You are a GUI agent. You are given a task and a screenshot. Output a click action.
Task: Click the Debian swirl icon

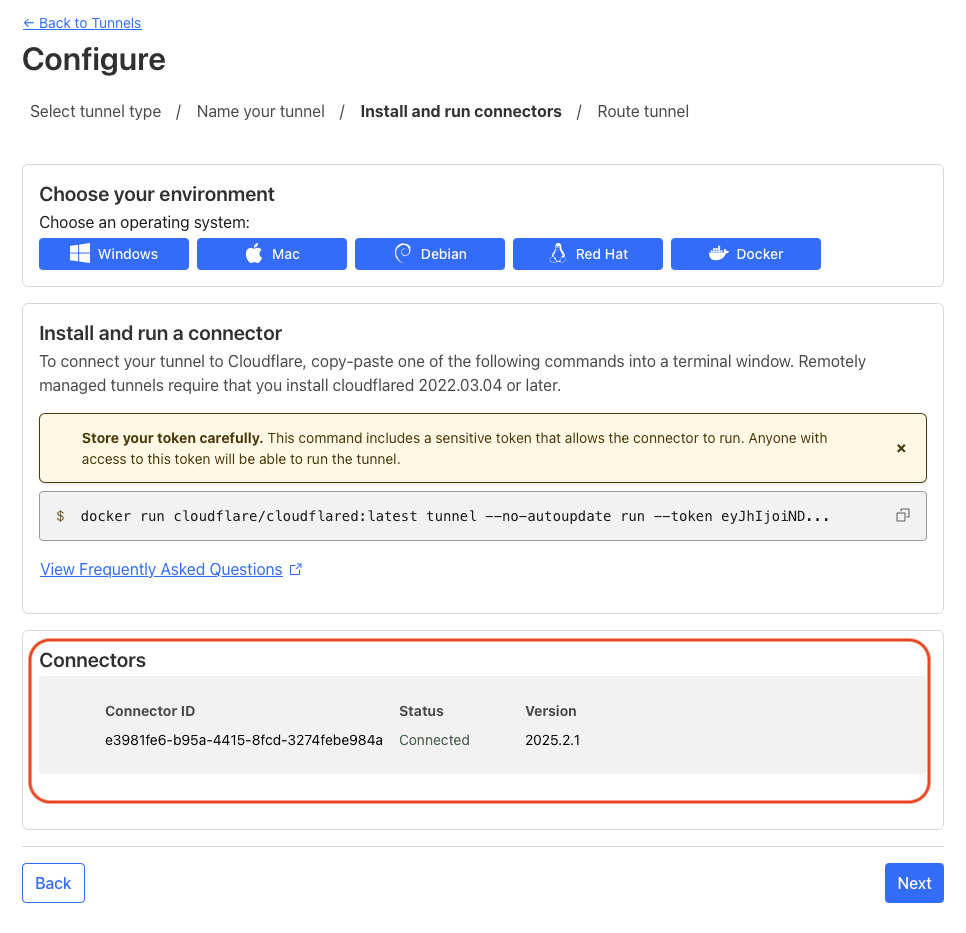[x=403, y=254]
